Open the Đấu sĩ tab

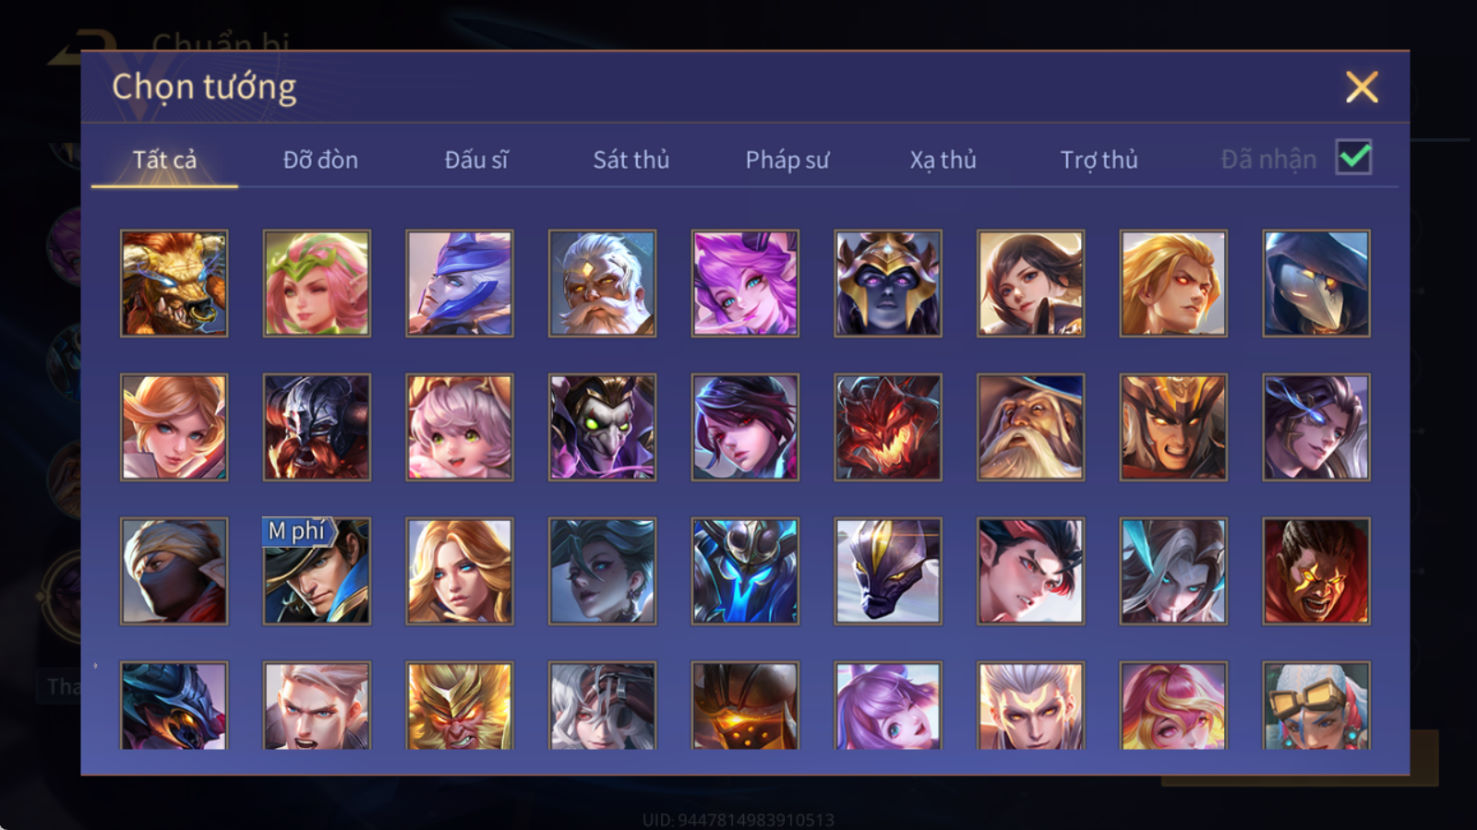(476, 160)
